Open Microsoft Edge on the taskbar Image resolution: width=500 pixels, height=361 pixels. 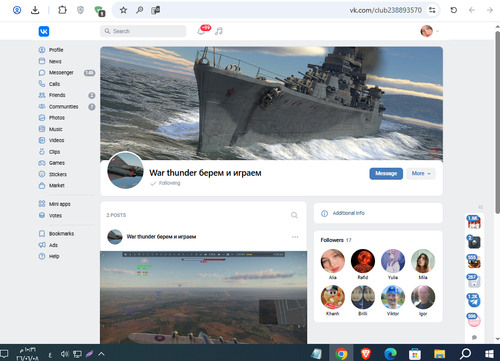coord(390,353)
